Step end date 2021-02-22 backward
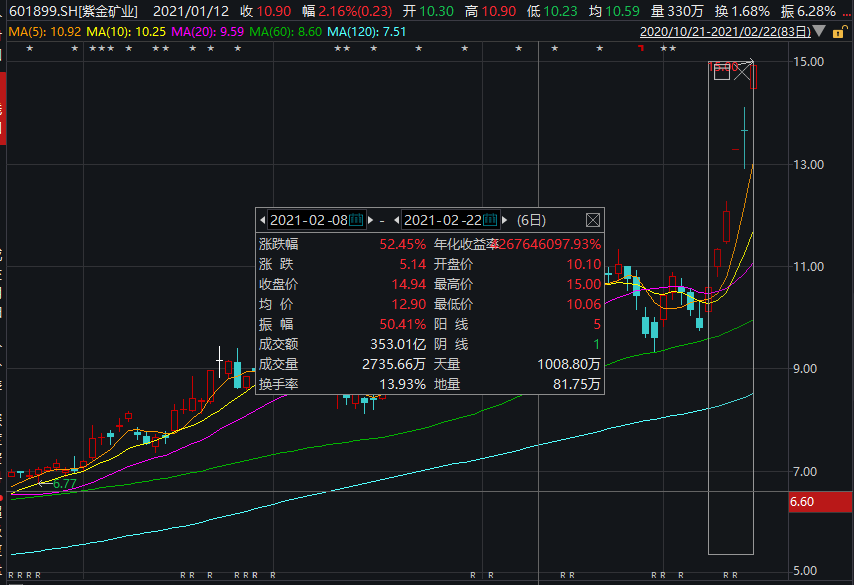Image resolution: width=854 pixels, height=585 pixels. [396, 220]
